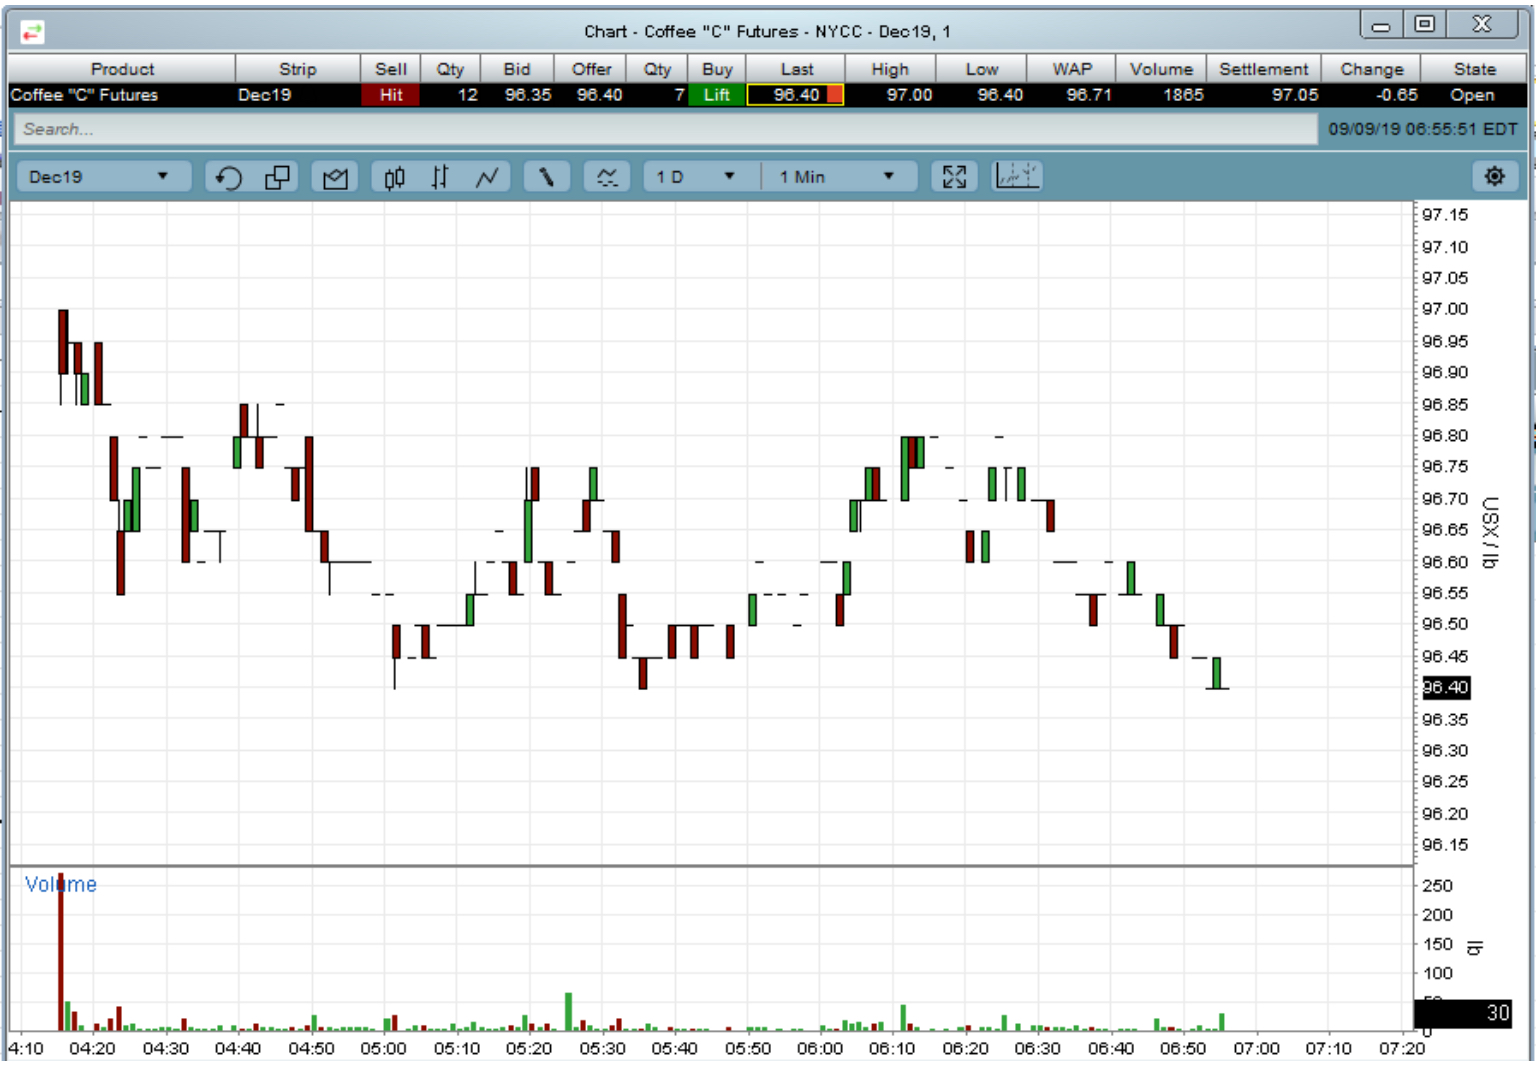The height and width of the screenshot is (1066, 1536).
Task: Click the WAP column header
Action: [1072, 69]
